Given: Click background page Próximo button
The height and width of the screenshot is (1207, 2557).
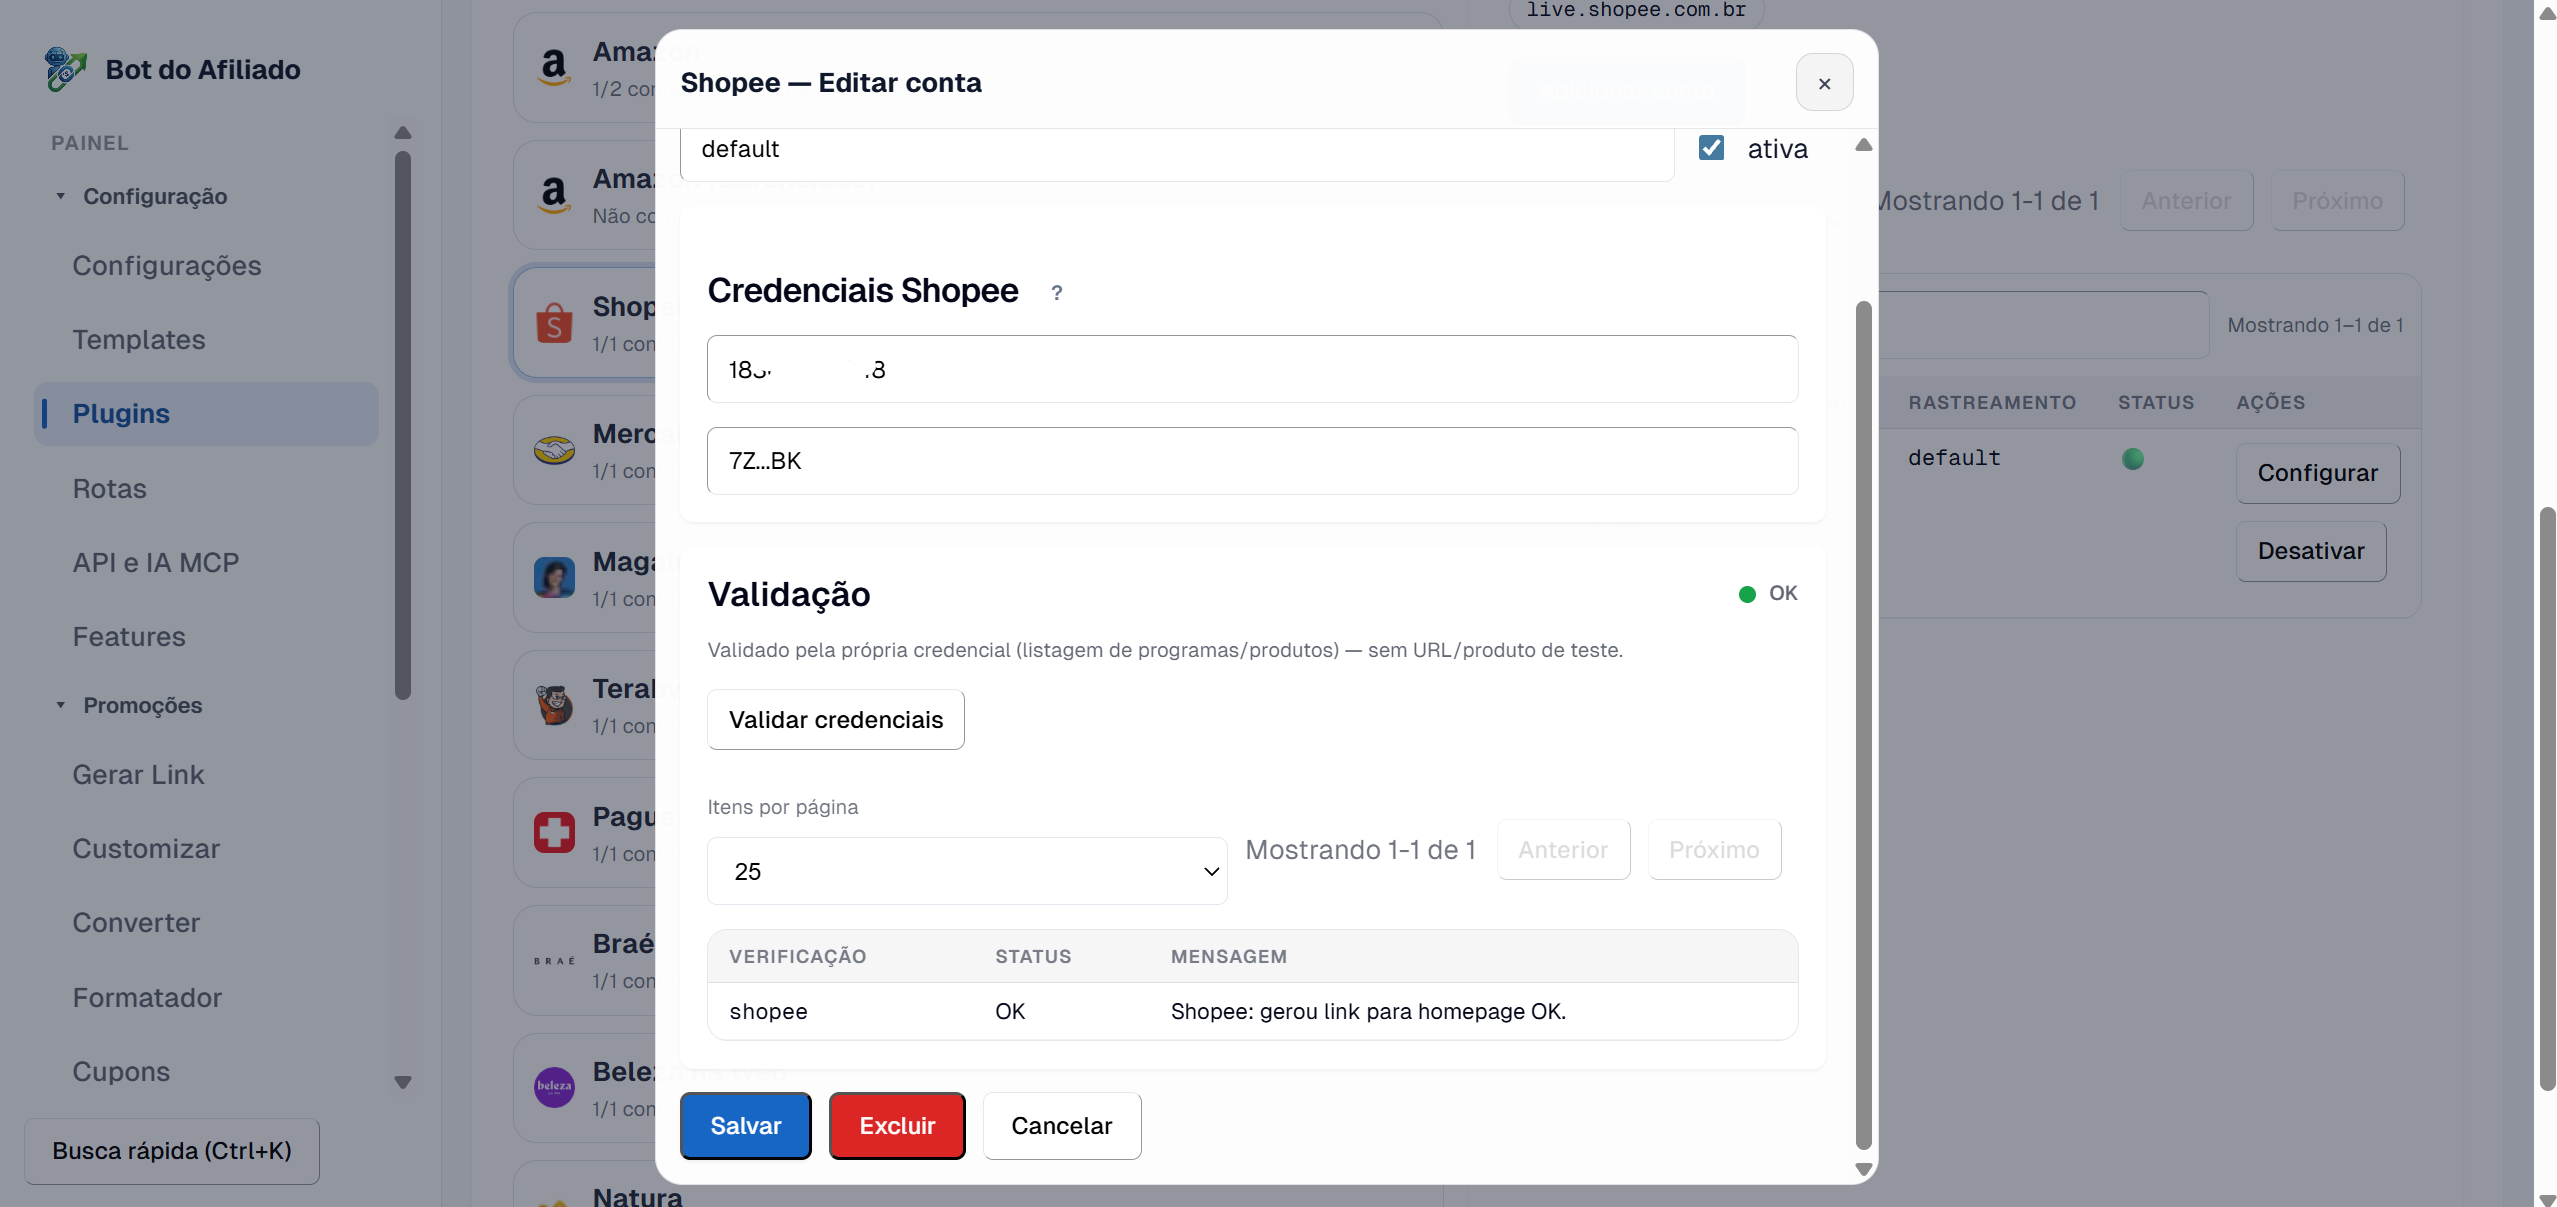Looking at the screenshot, I should click(x=2337, y=201).
